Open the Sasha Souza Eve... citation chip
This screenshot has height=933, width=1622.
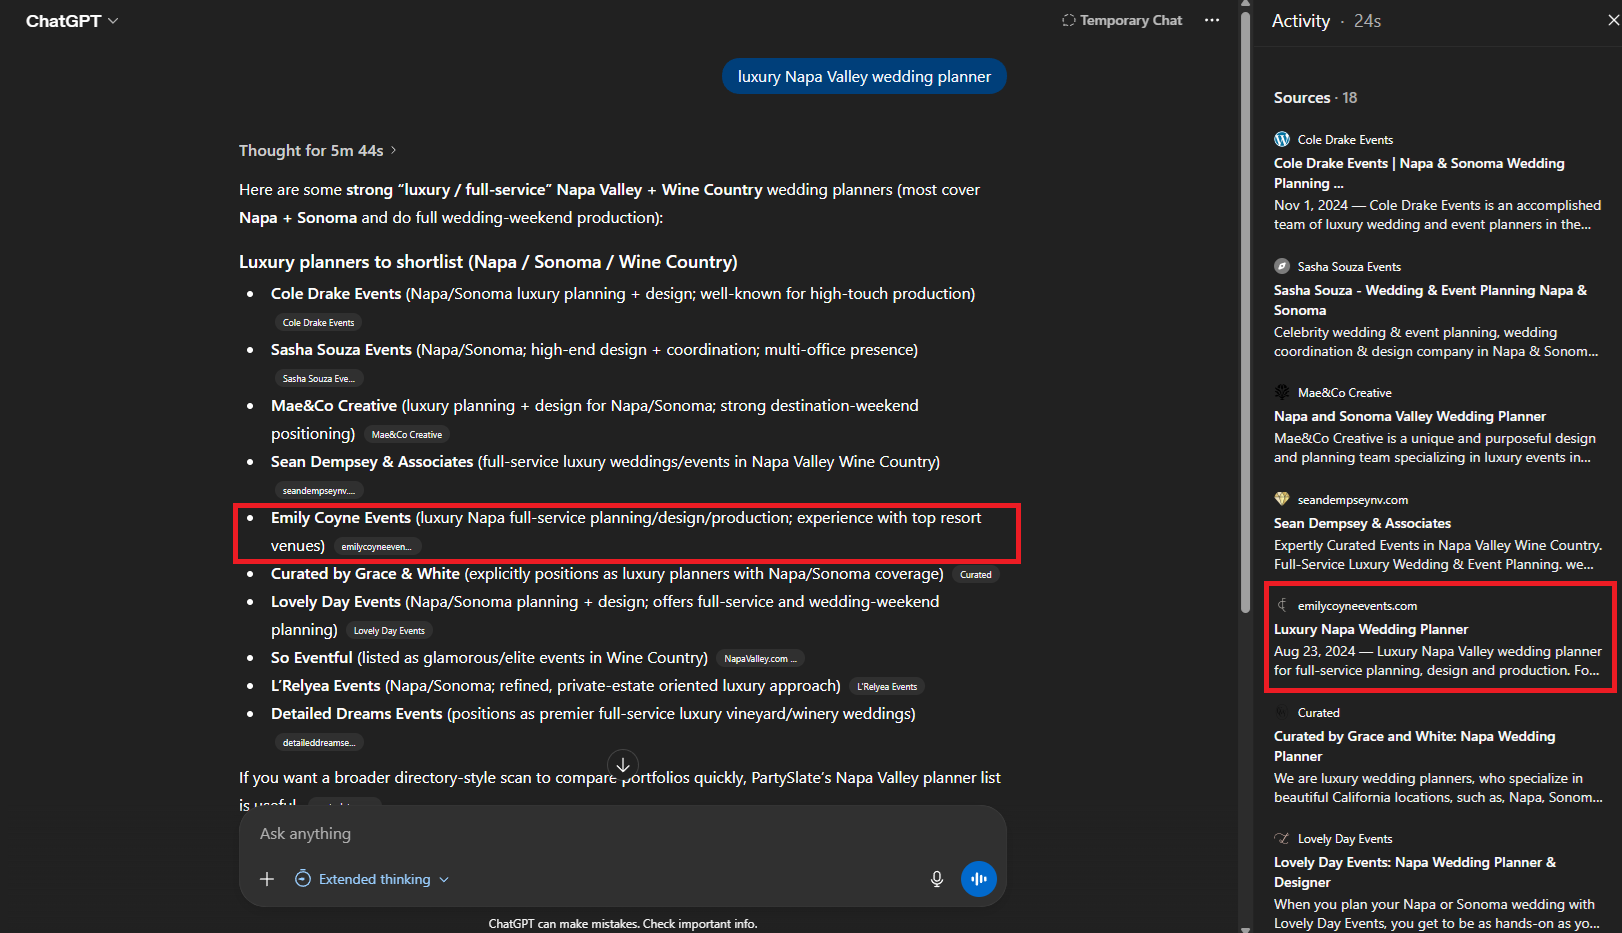(318, 378)
